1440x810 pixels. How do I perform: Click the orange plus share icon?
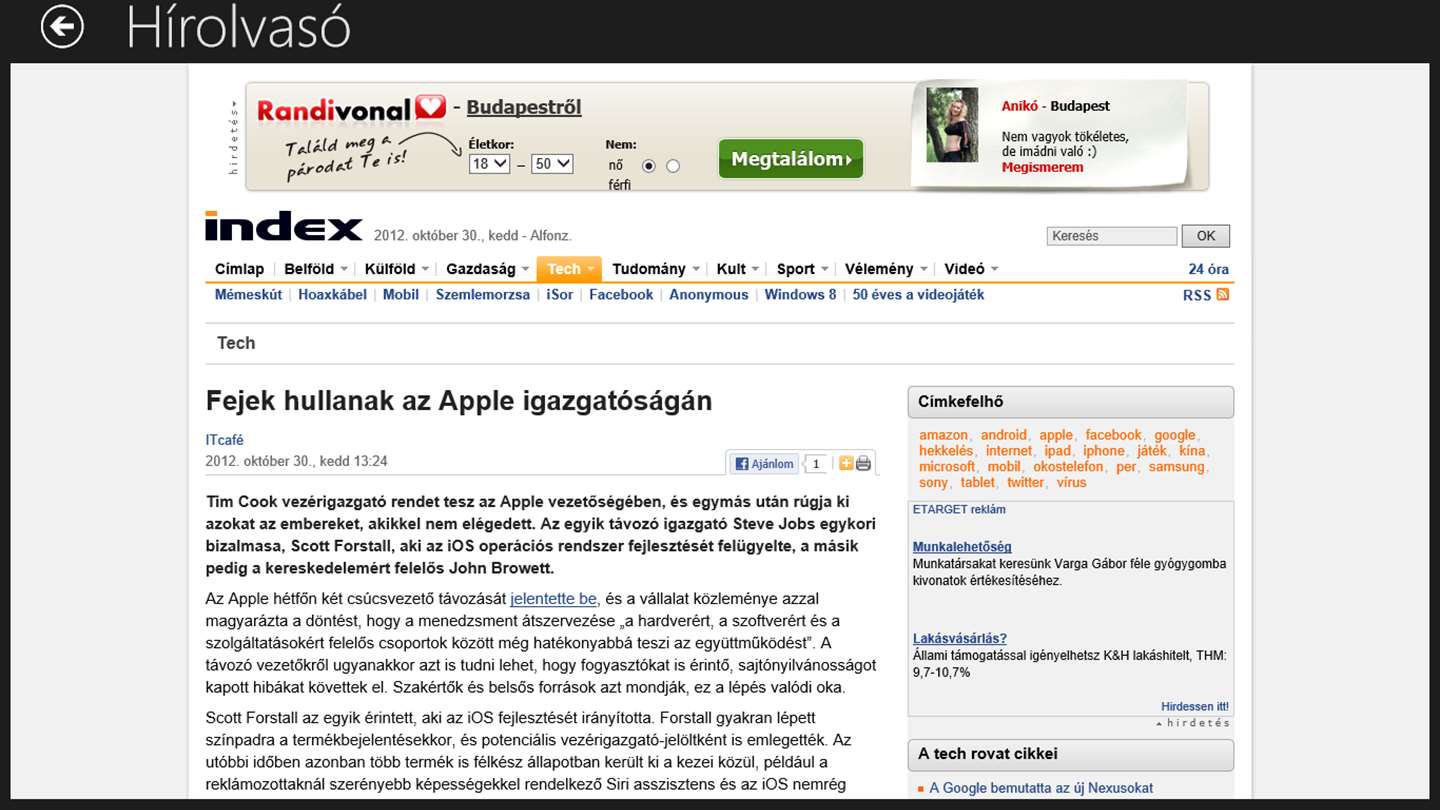(846, 463)
